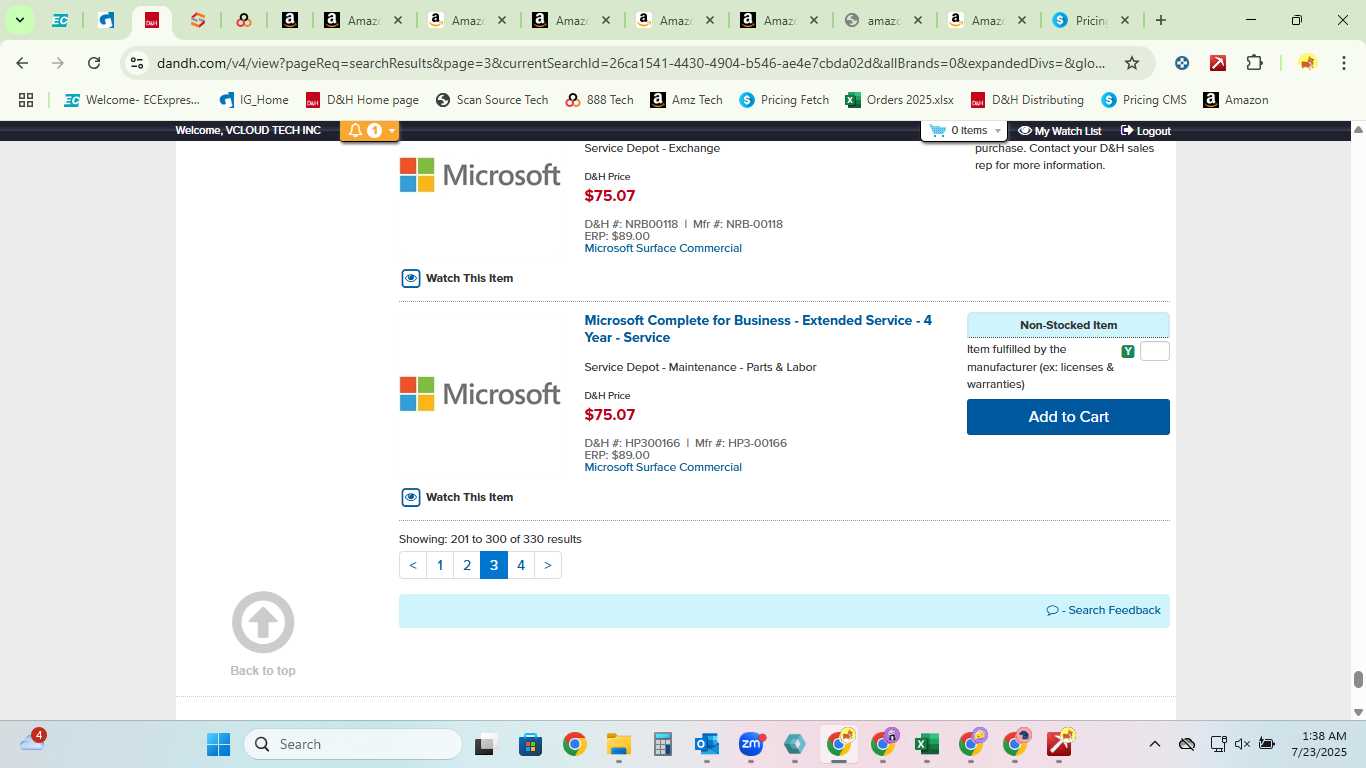Open a new browser tab

point(1160,20)
